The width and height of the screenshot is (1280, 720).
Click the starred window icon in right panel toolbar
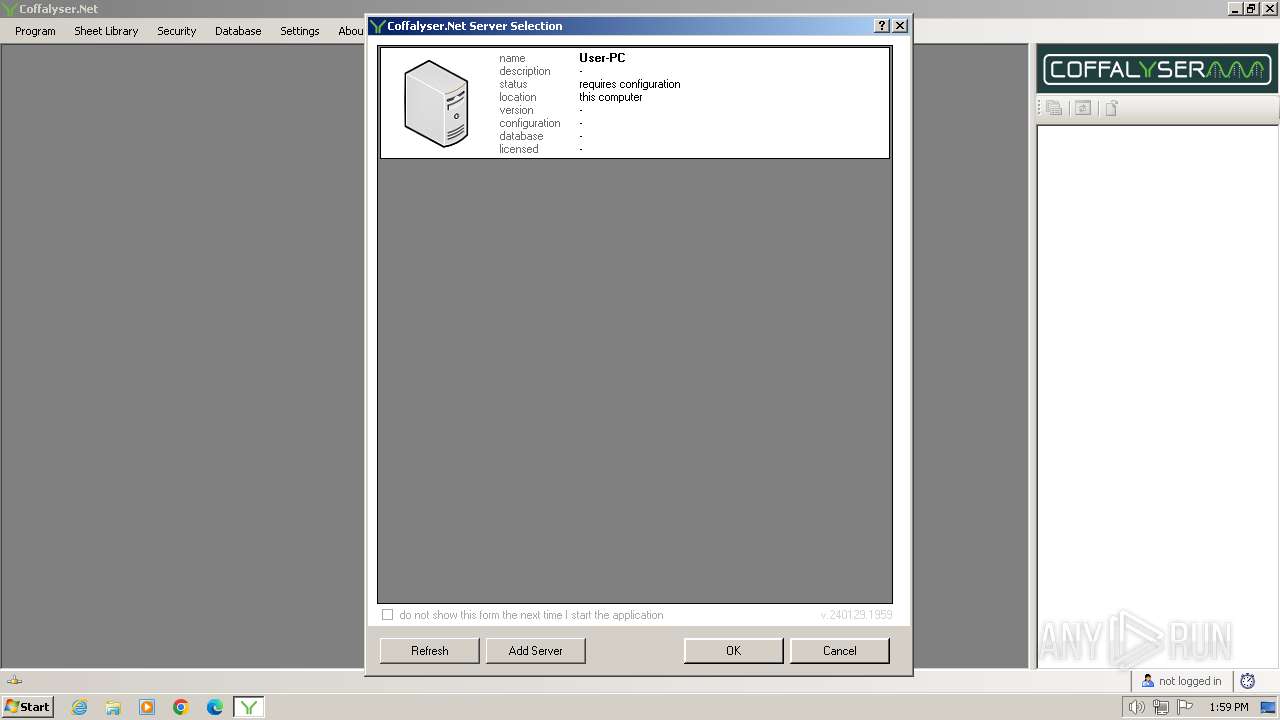1082,108
